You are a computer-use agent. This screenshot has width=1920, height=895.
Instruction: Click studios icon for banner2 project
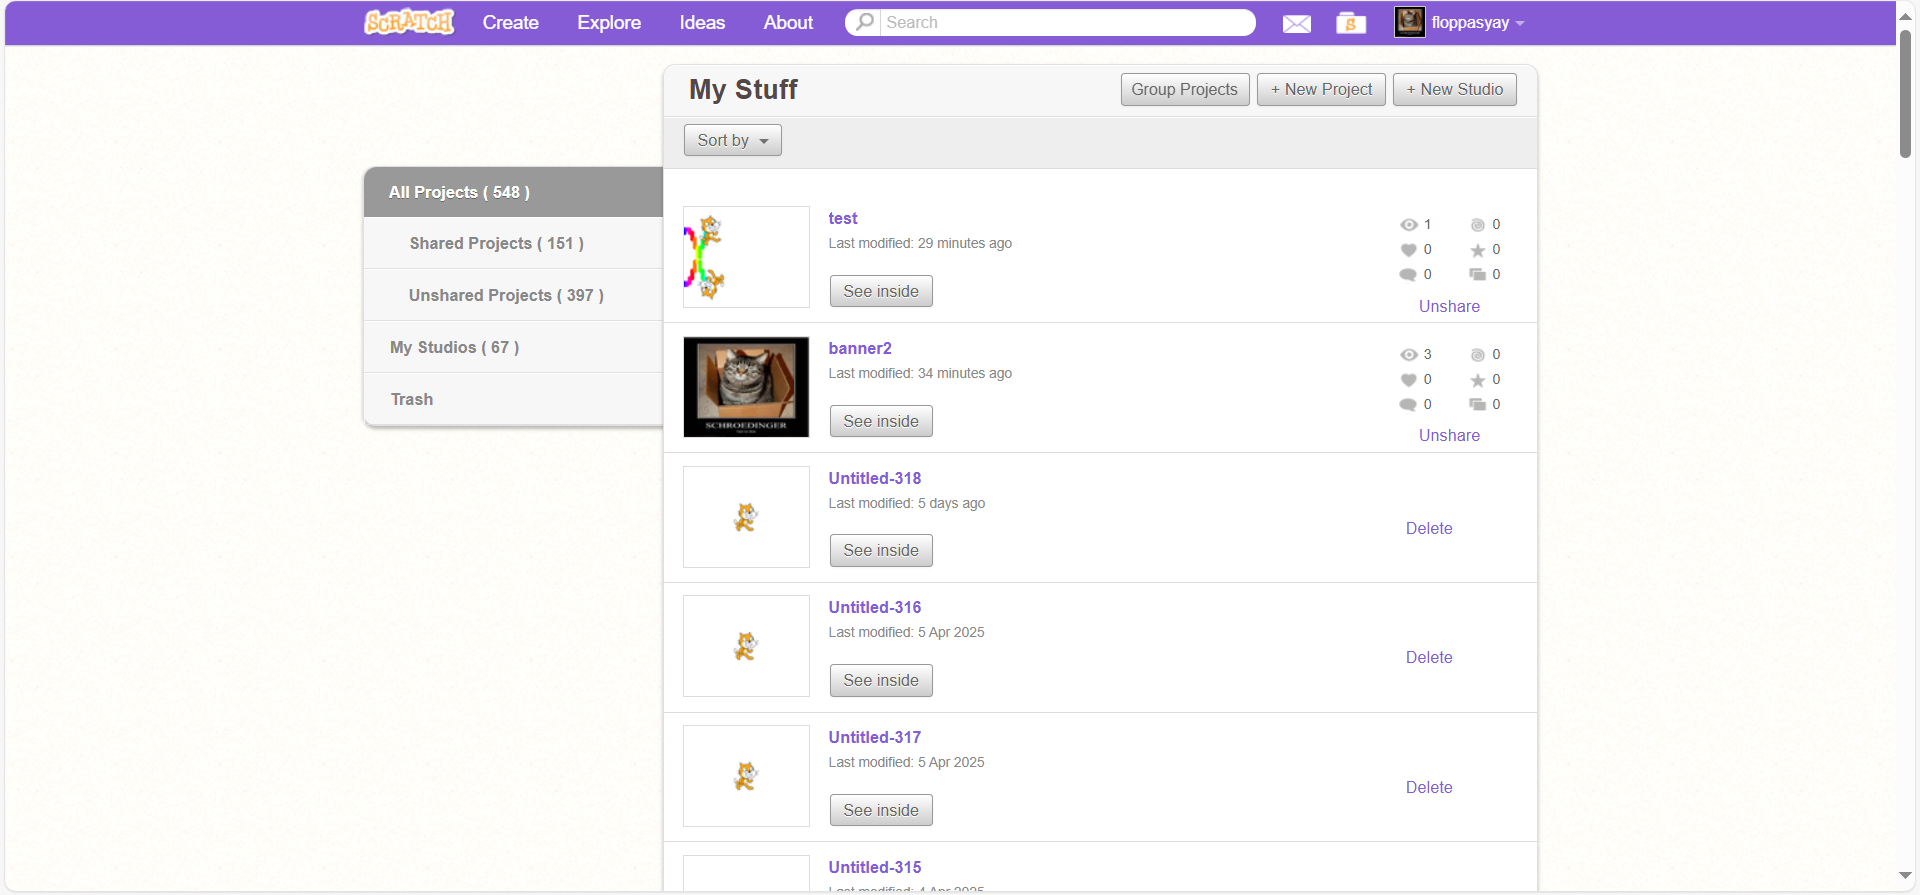1477,405
